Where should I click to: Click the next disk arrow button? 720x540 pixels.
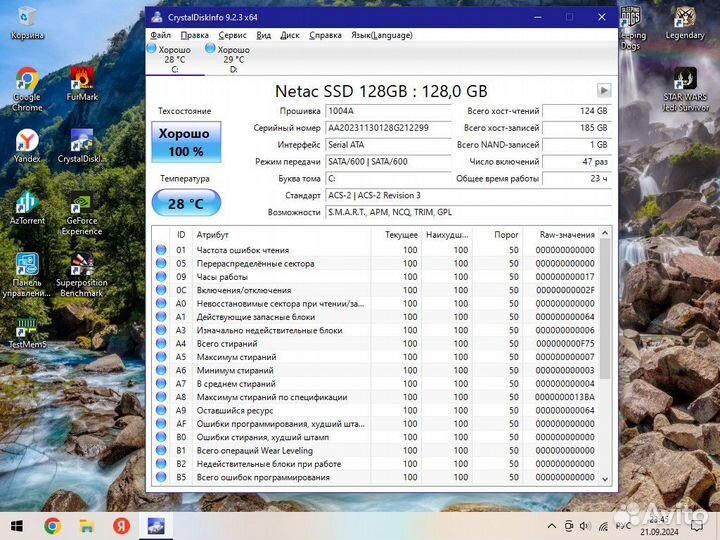tap(604, 90)
